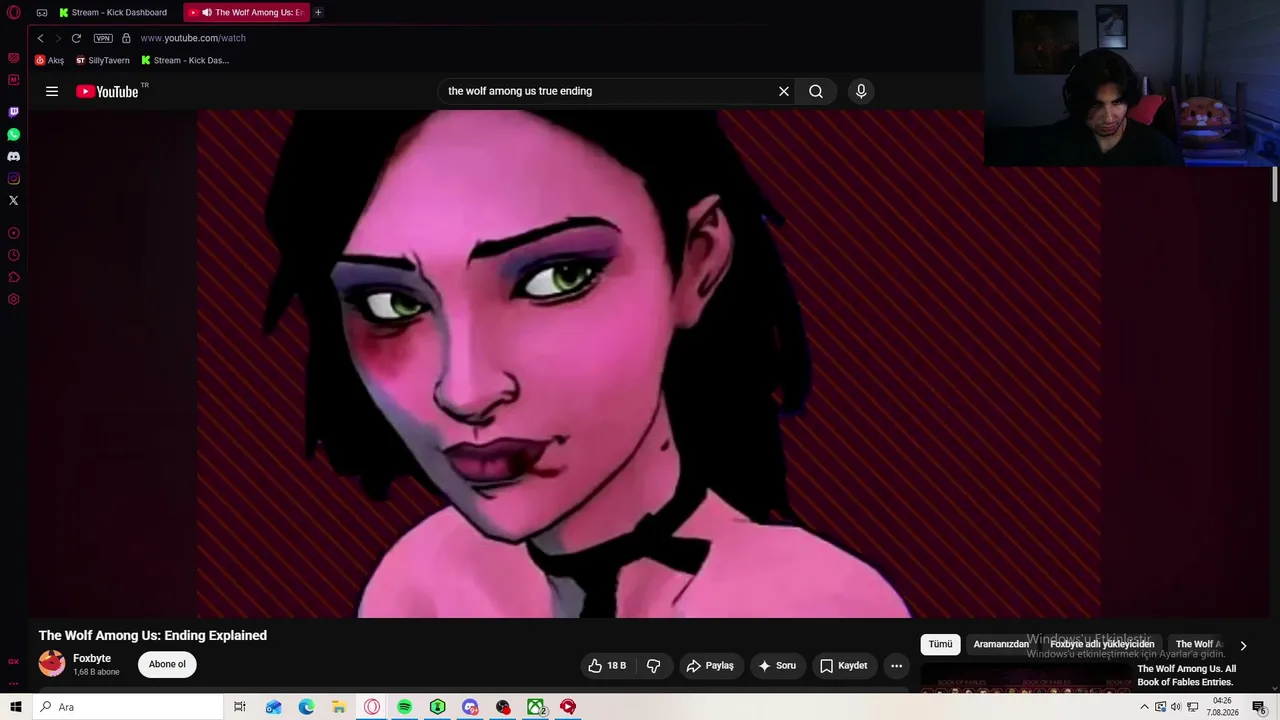The width and height of the screenshot is (1280, 720).
Task: Submit search with the magnifier button
Action: (816, 91)
